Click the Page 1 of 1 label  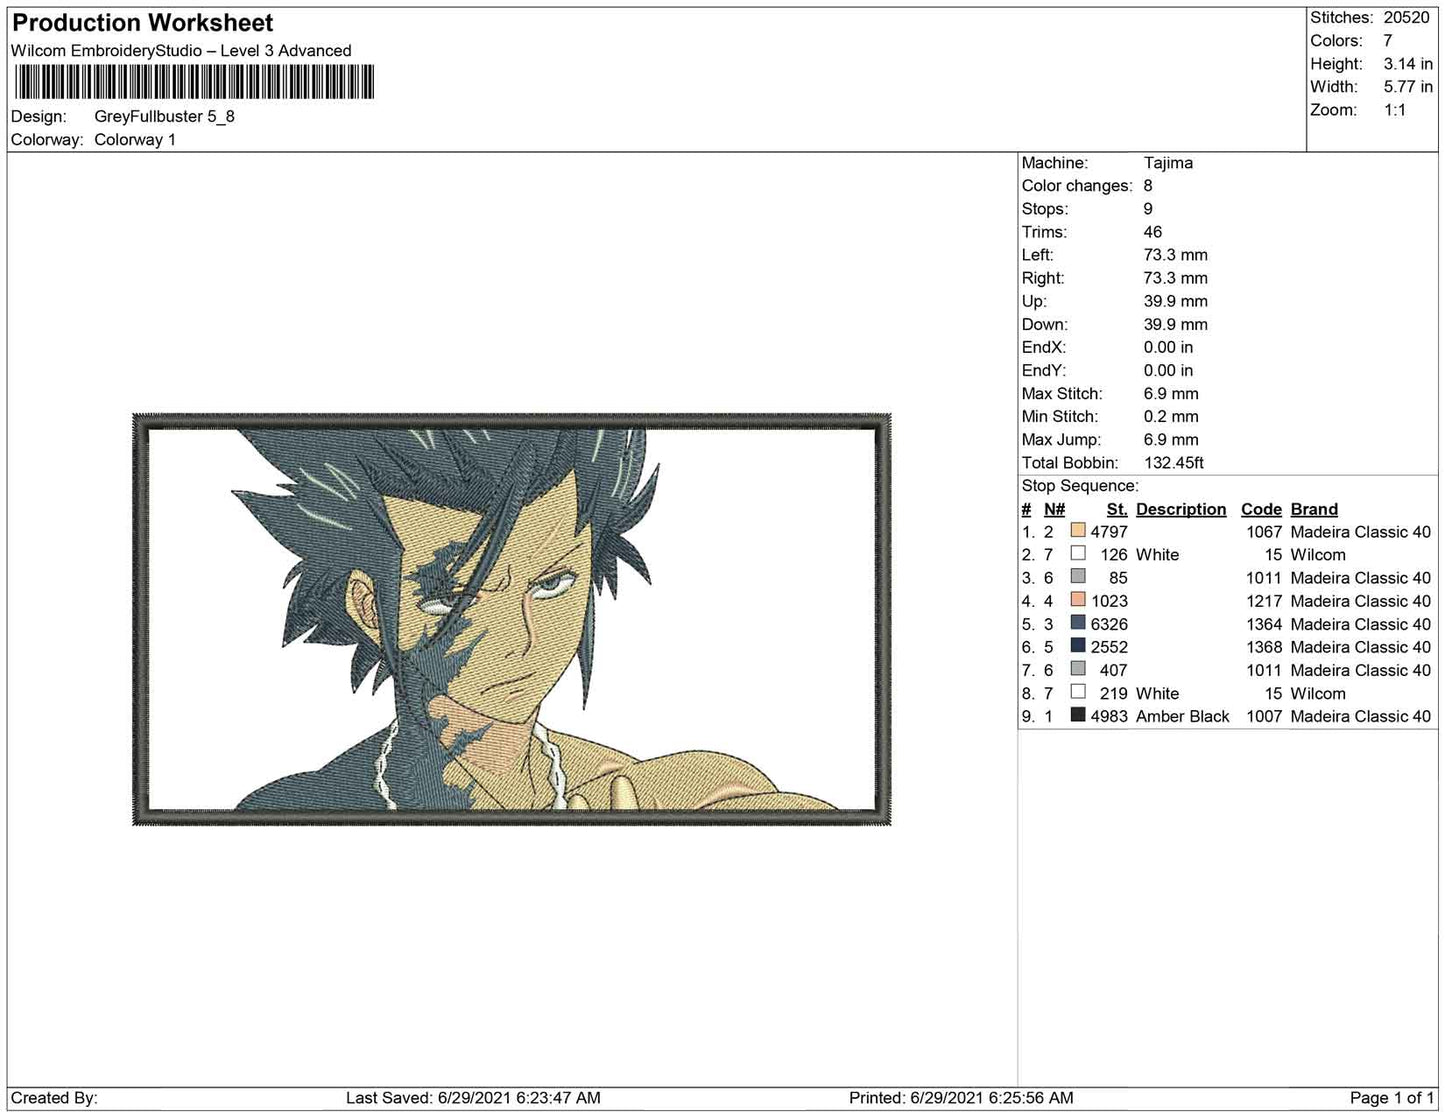tap(1392, 1098)
